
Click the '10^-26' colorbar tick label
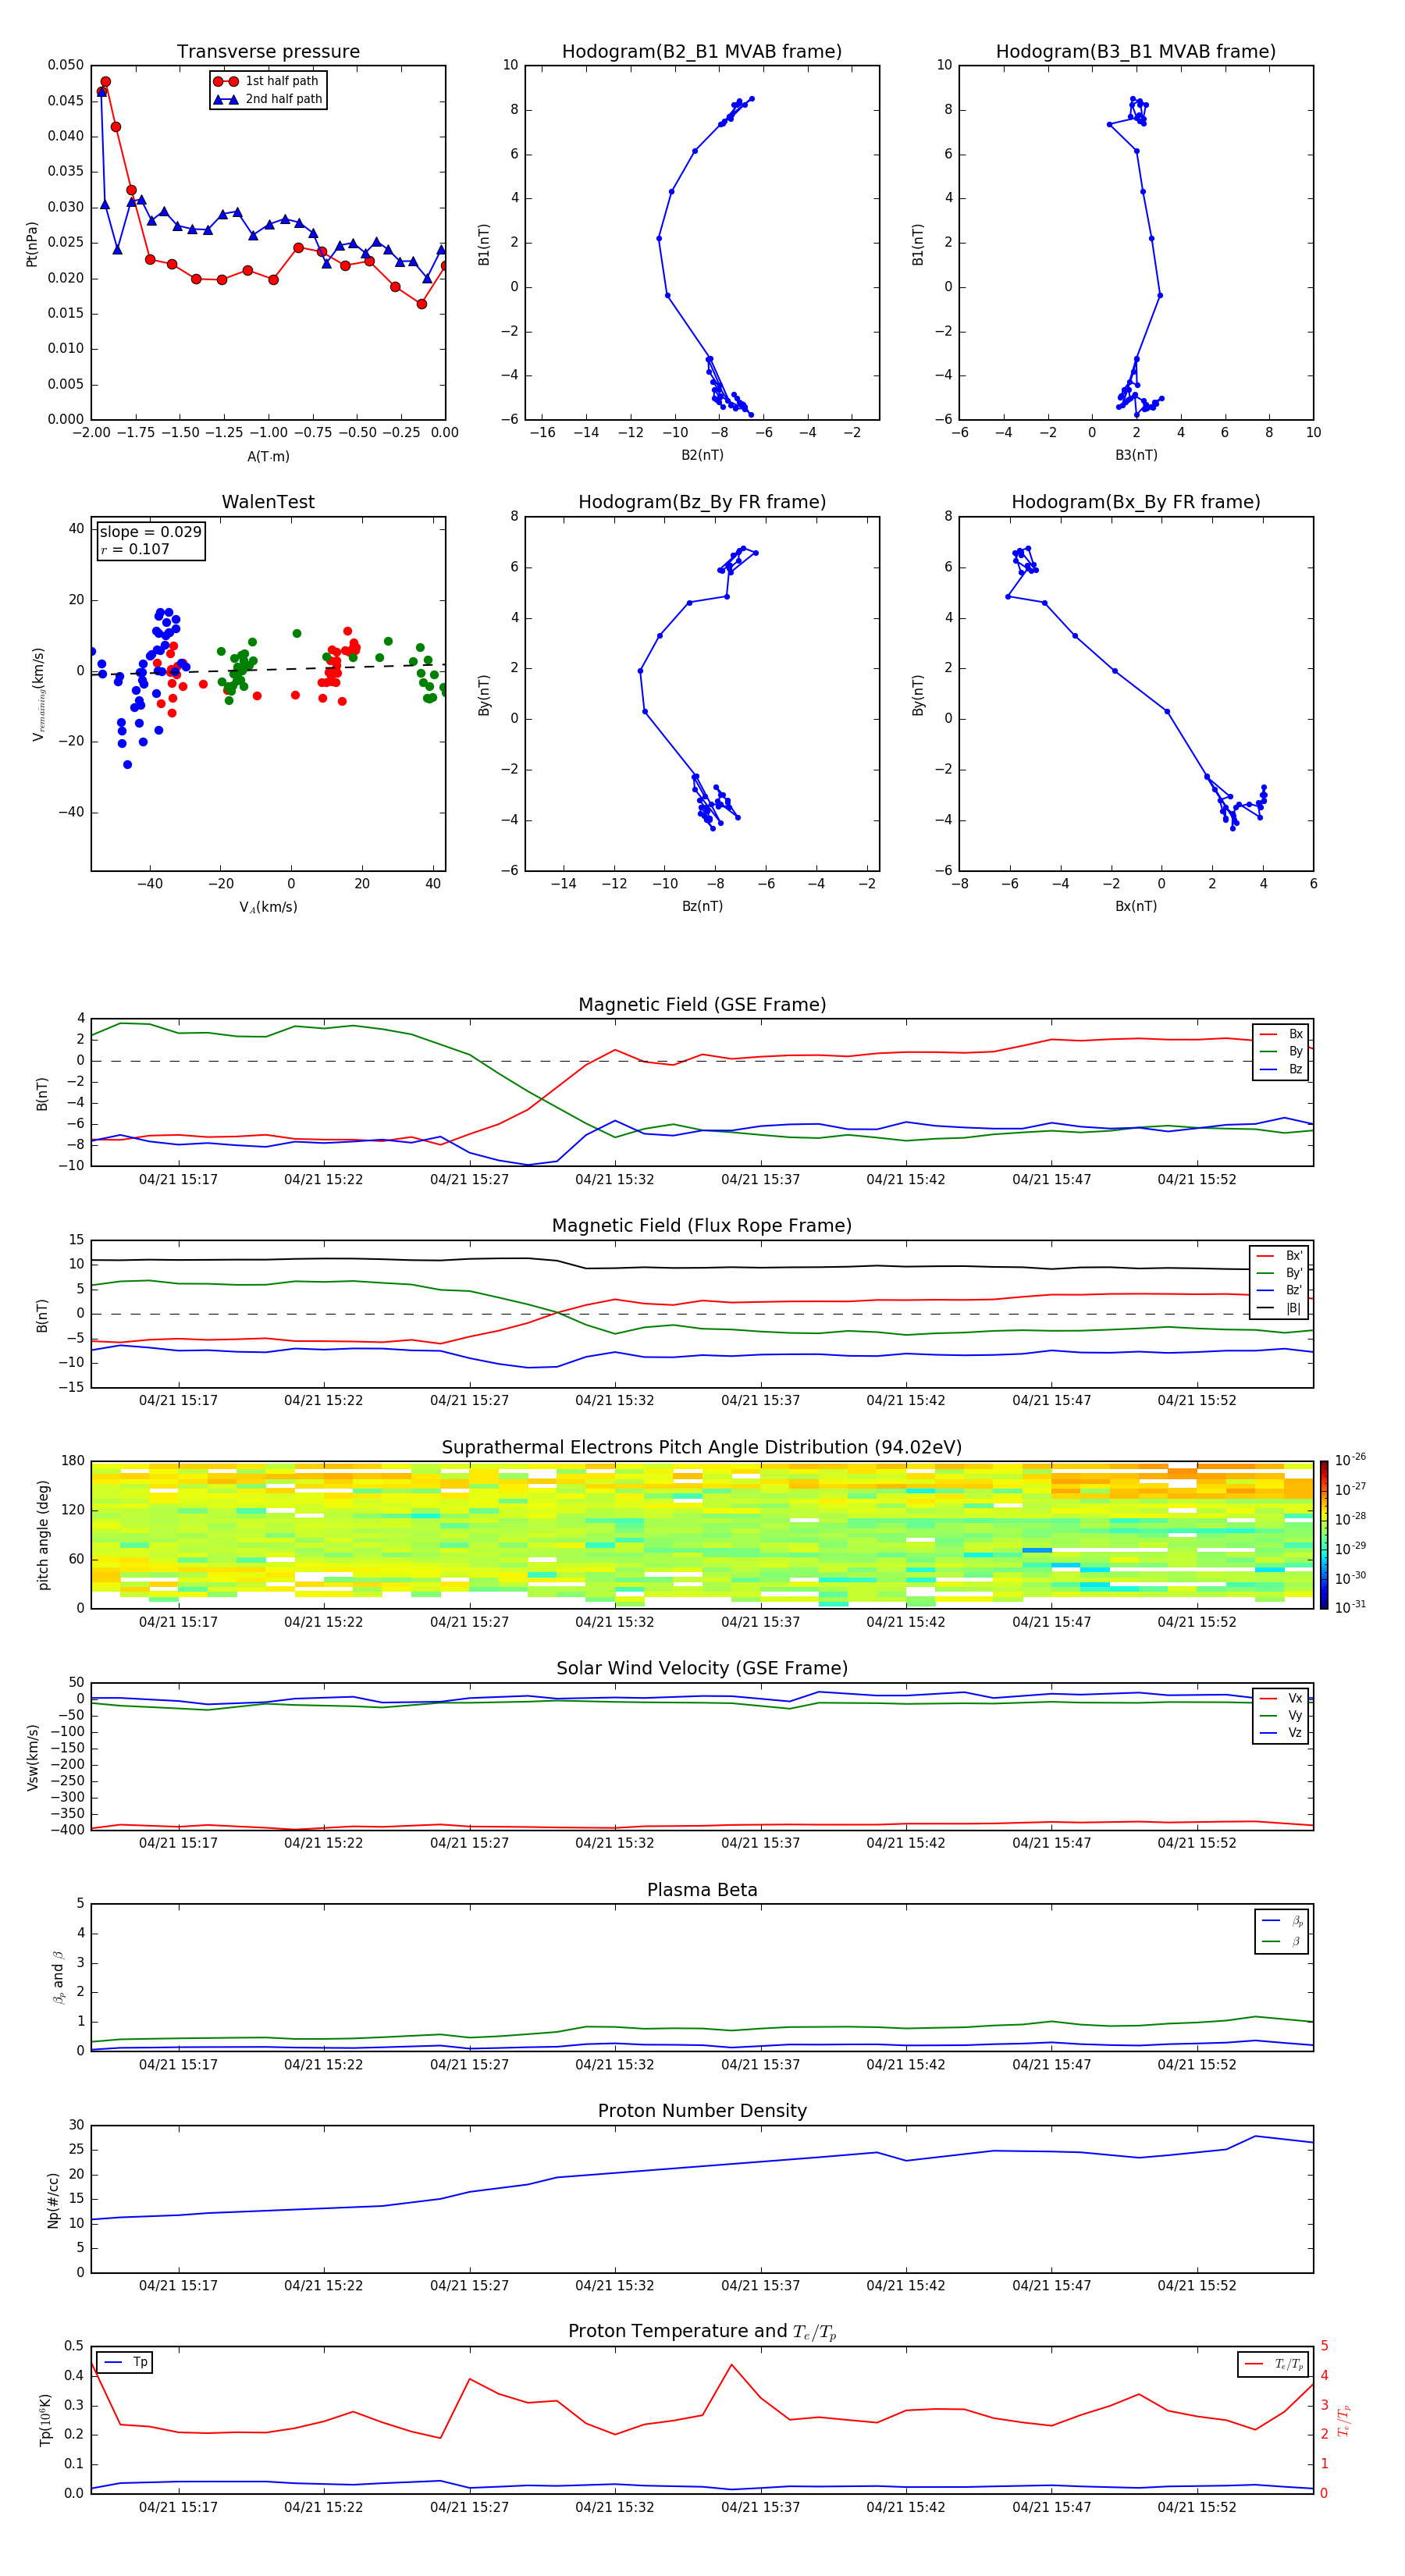pos(1350,1460)
